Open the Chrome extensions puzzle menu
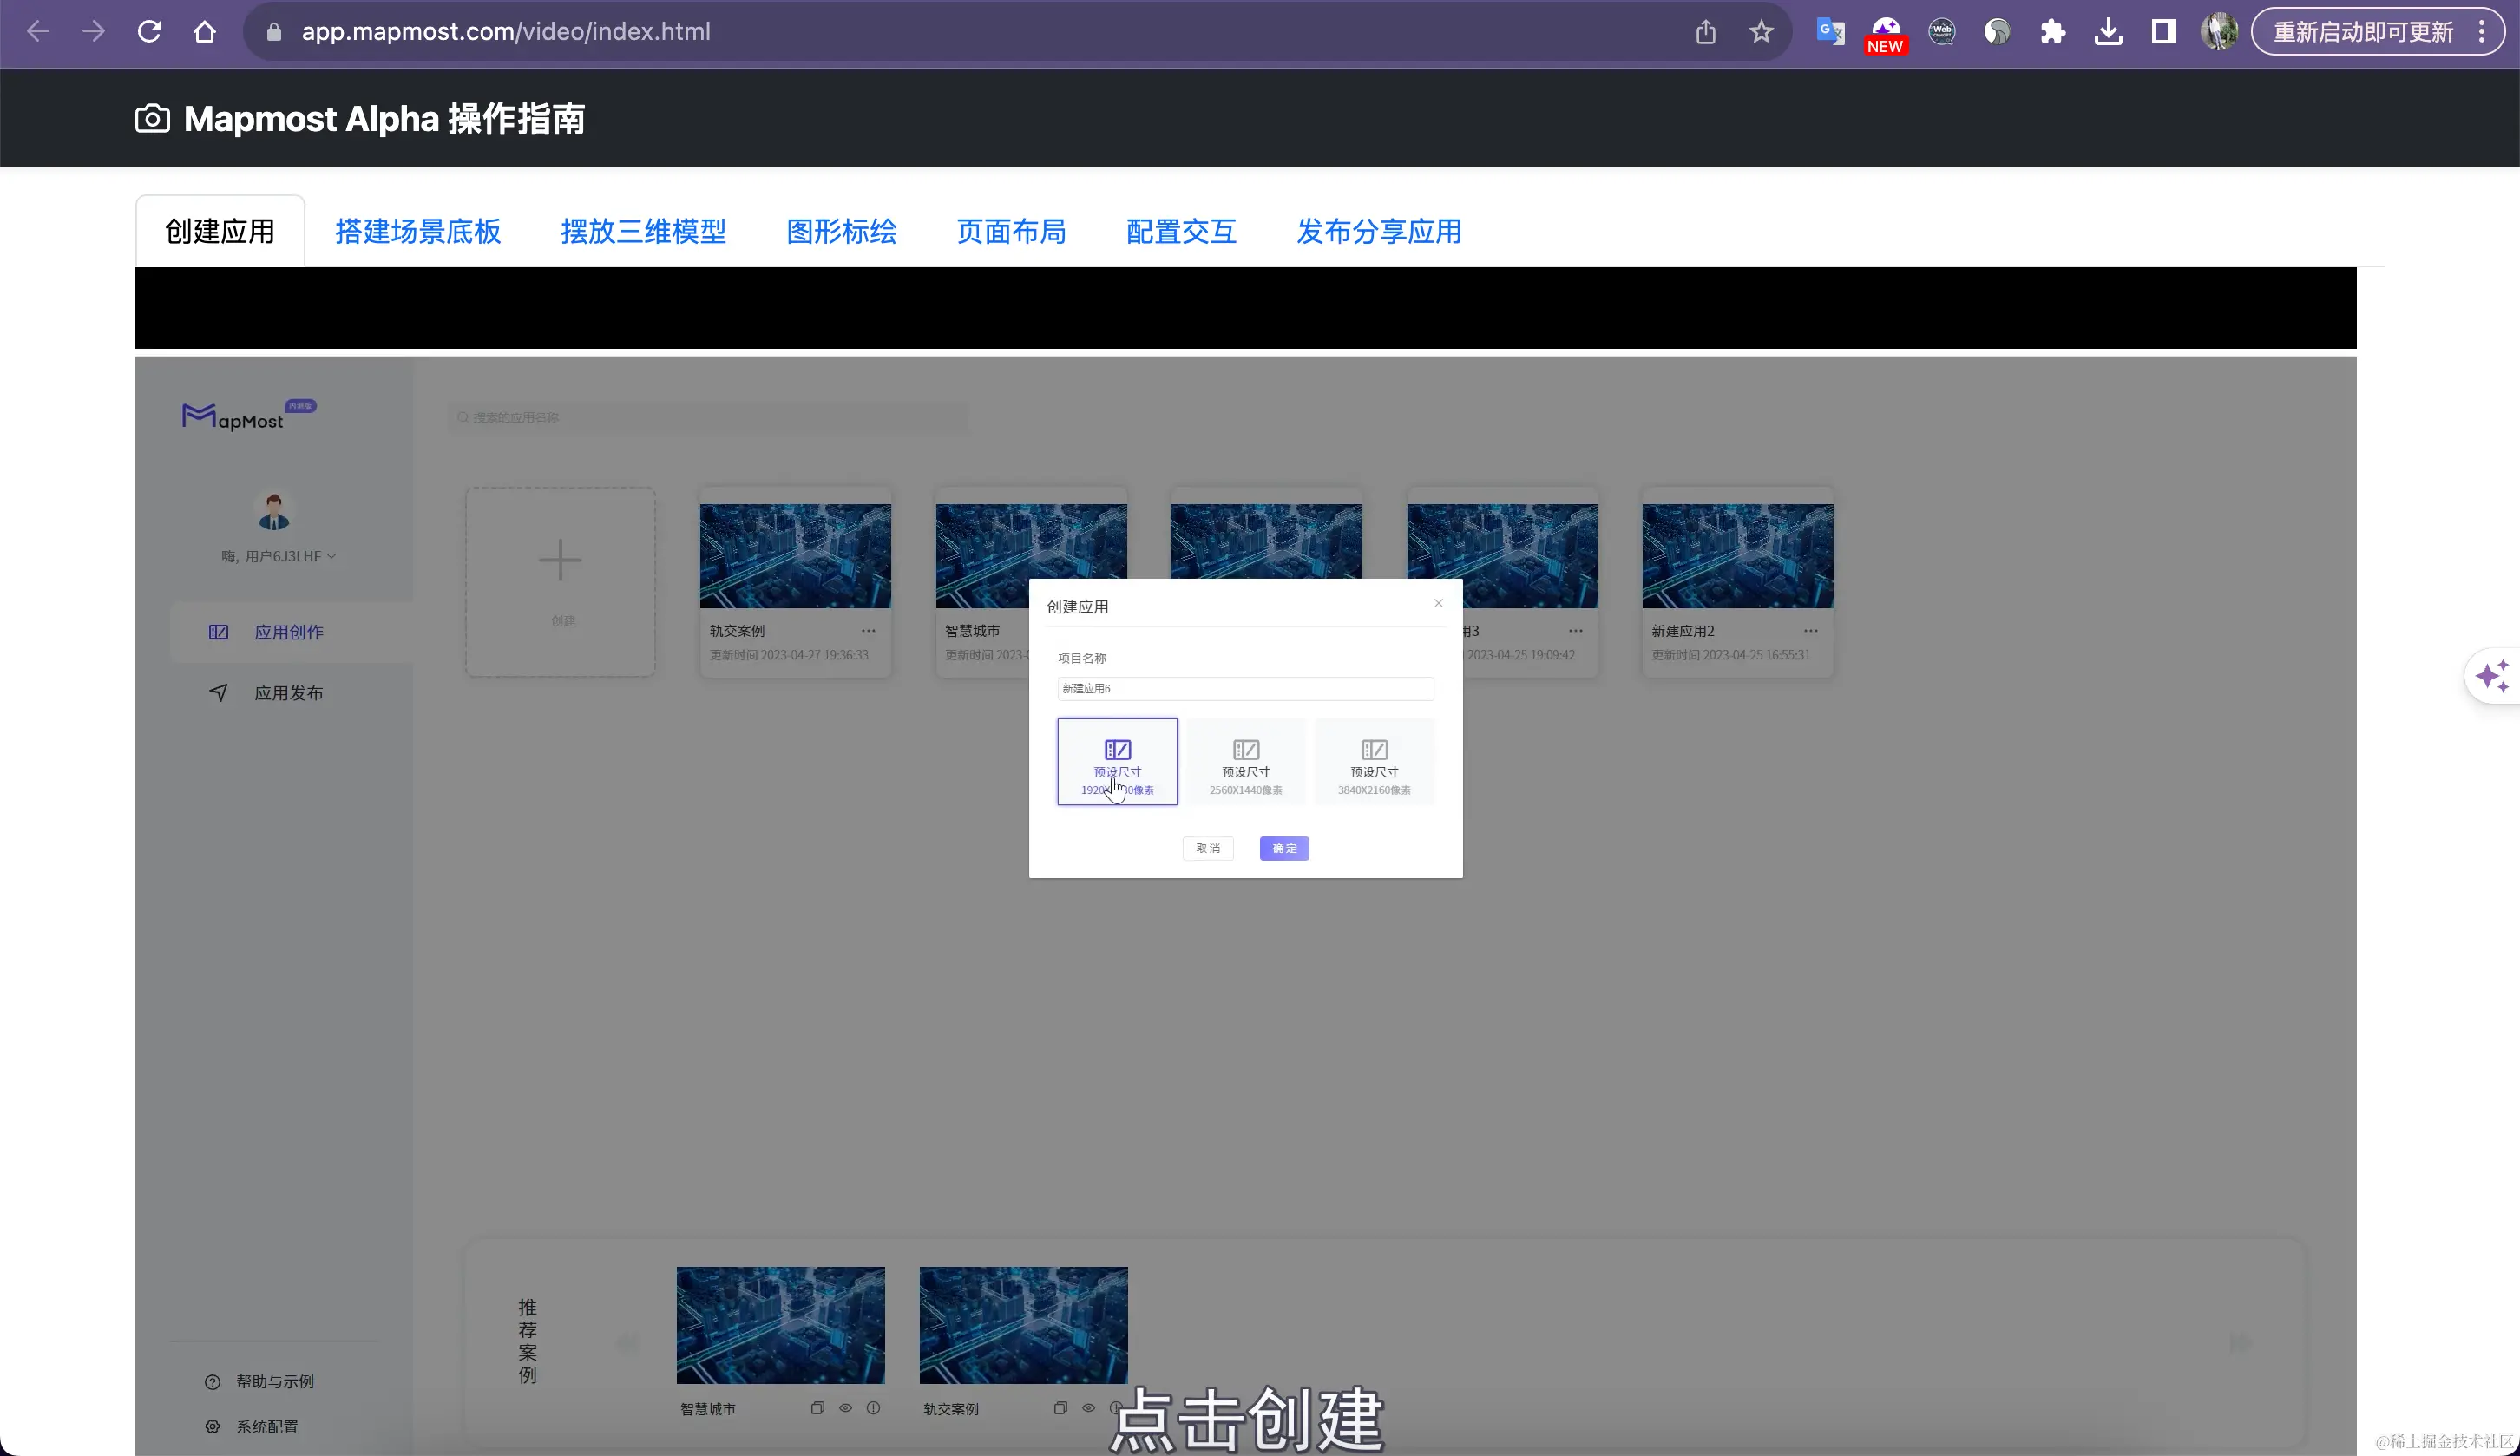Image resolution: width=2520 pixels, height=1456 pixels. pyautogui.click(x=2053, y=32)
